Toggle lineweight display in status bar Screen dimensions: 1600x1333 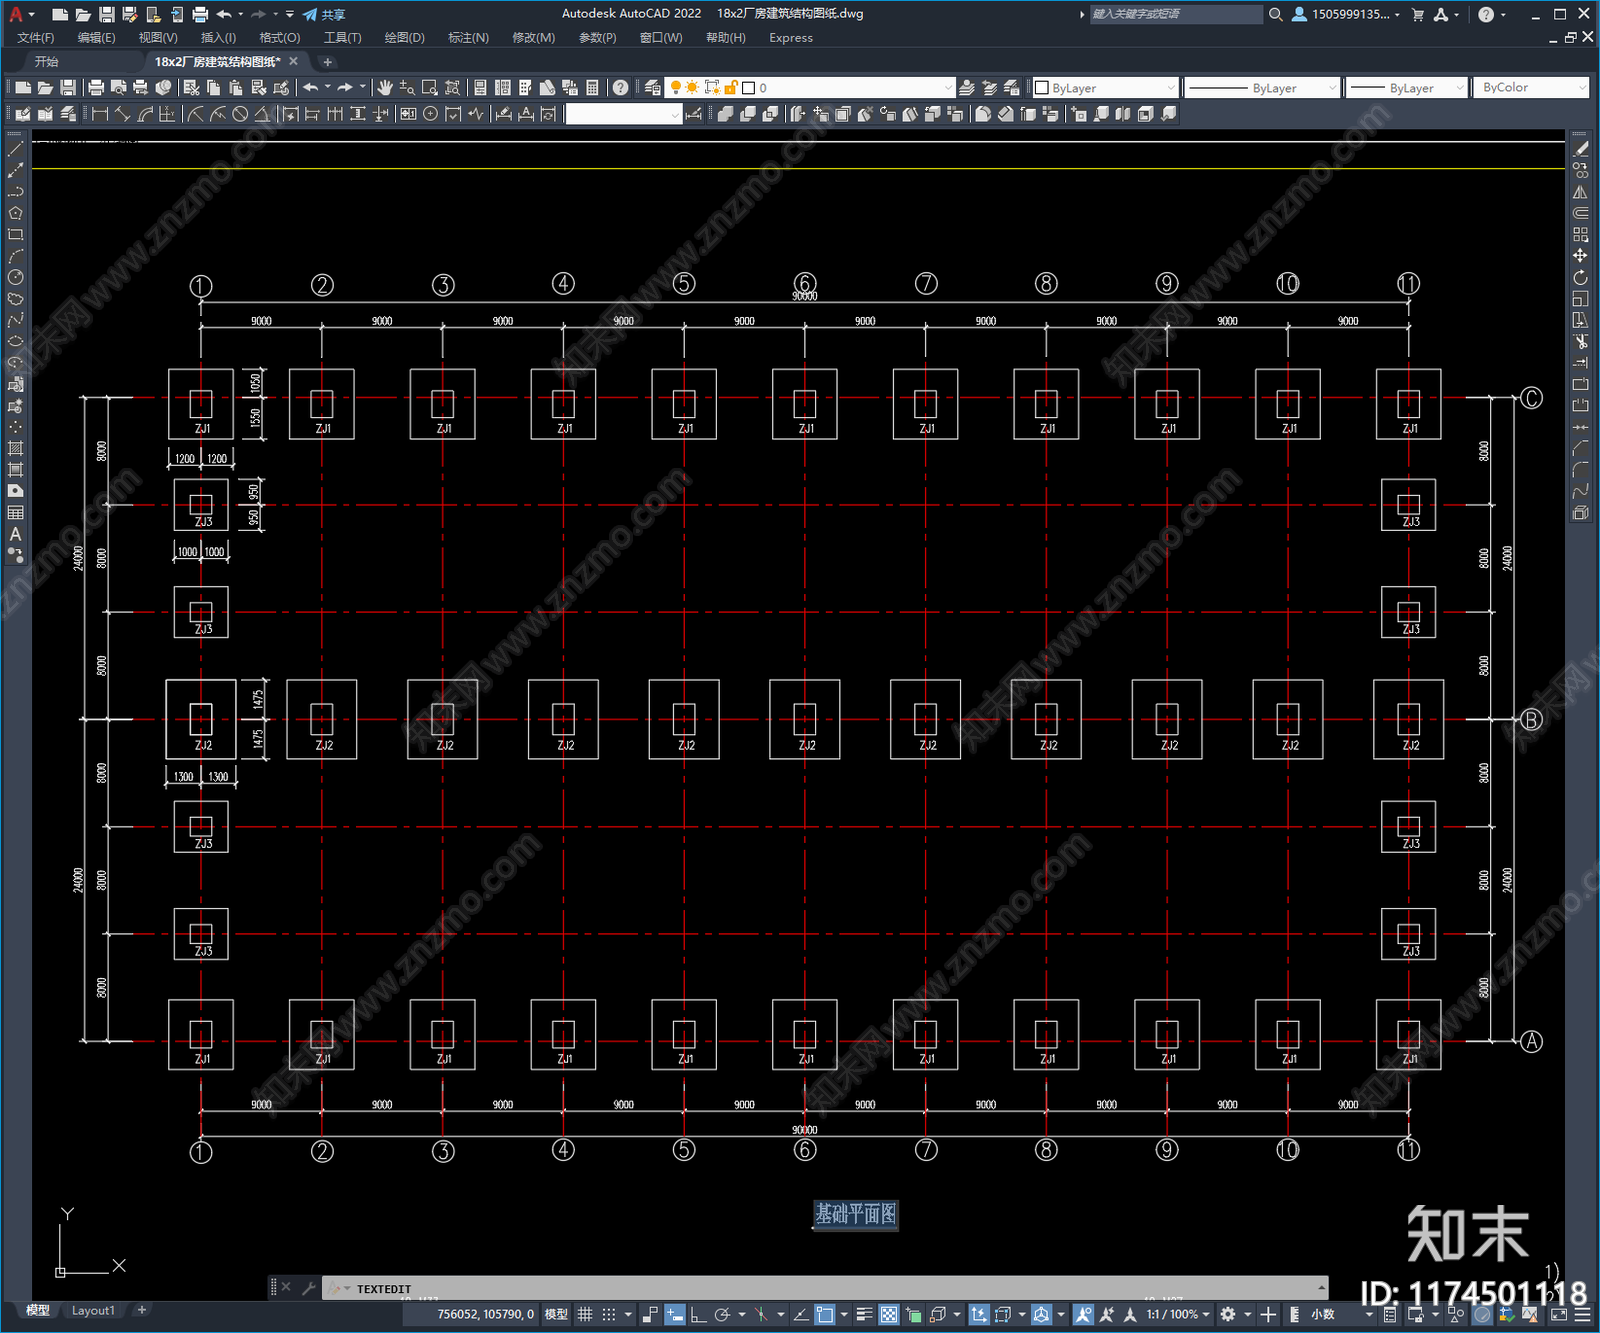tap(865, 1314)
